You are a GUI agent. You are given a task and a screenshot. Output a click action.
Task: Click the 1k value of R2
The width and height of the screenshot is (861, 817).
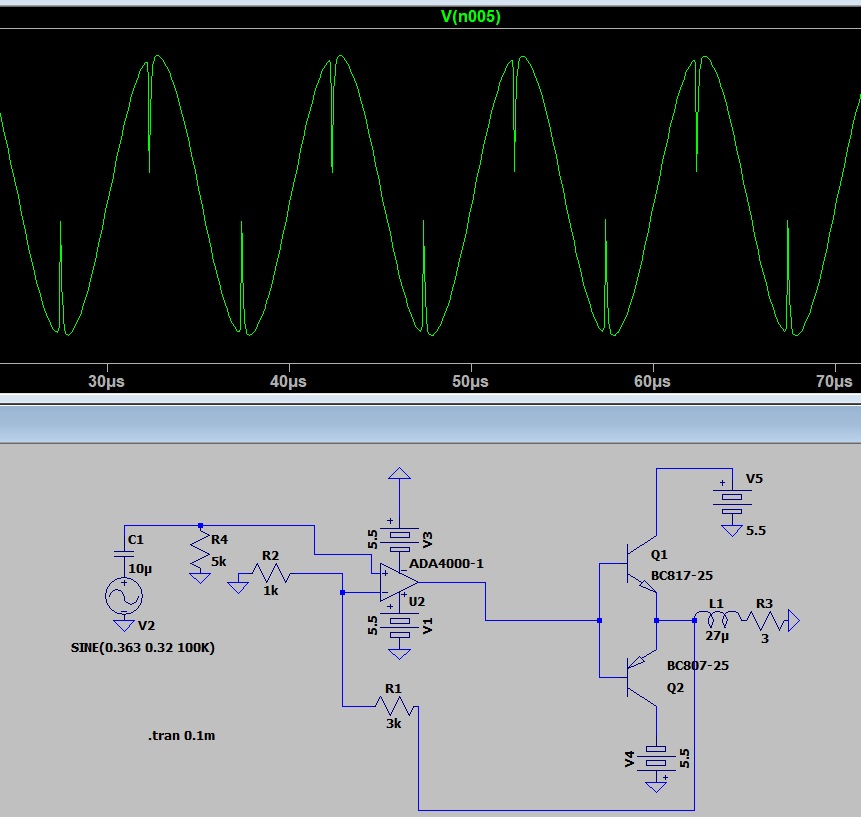pos(271,591)
